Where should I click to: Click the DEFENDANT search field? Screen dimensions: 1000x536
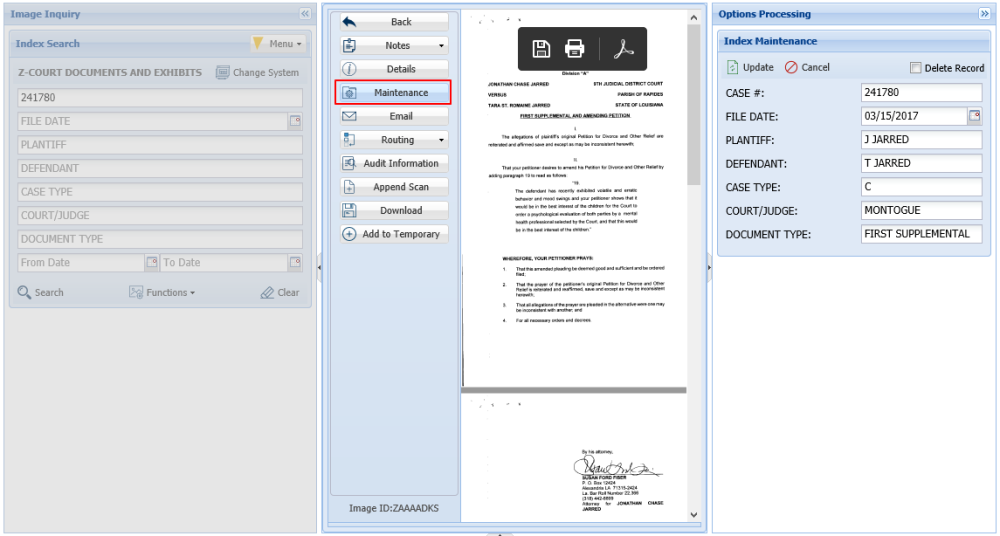160,168
